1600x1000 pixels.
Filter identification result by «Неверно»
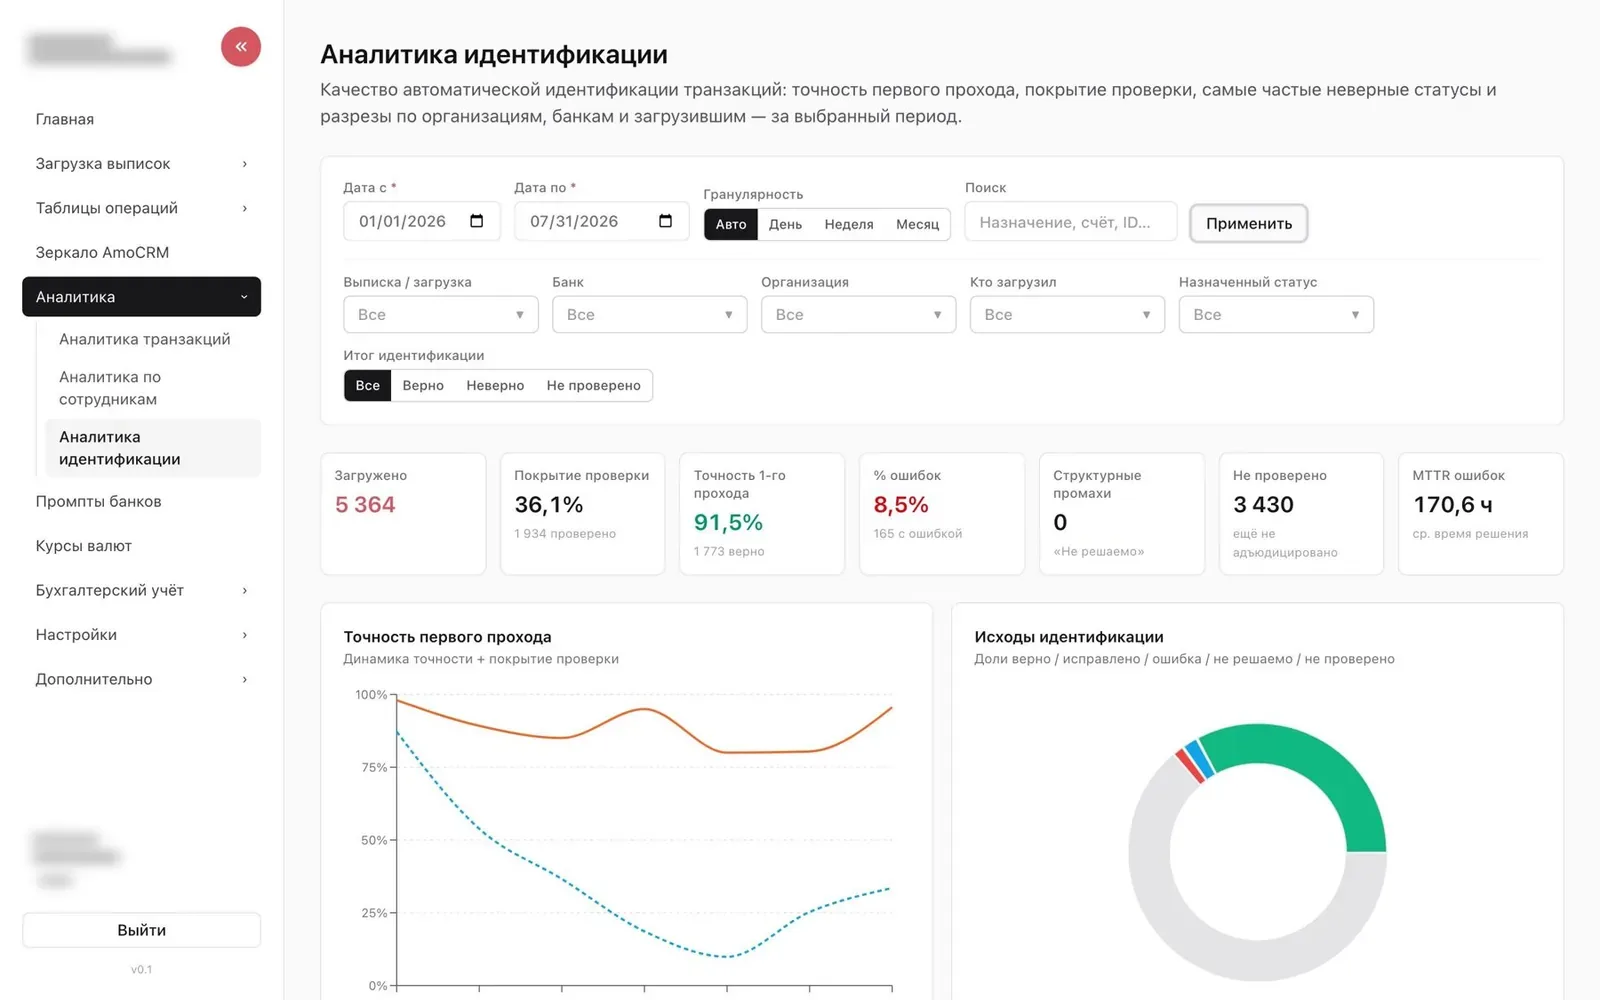click(495, 386)
